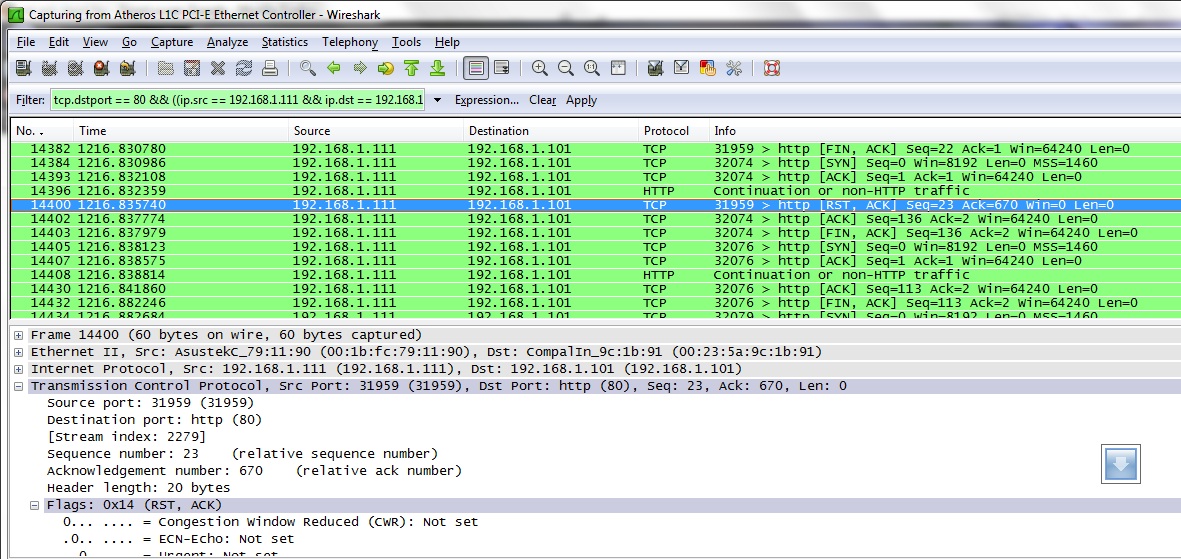1181x559 pixels.
Task: Click the find packet magnifier icon
Action: 308,68
